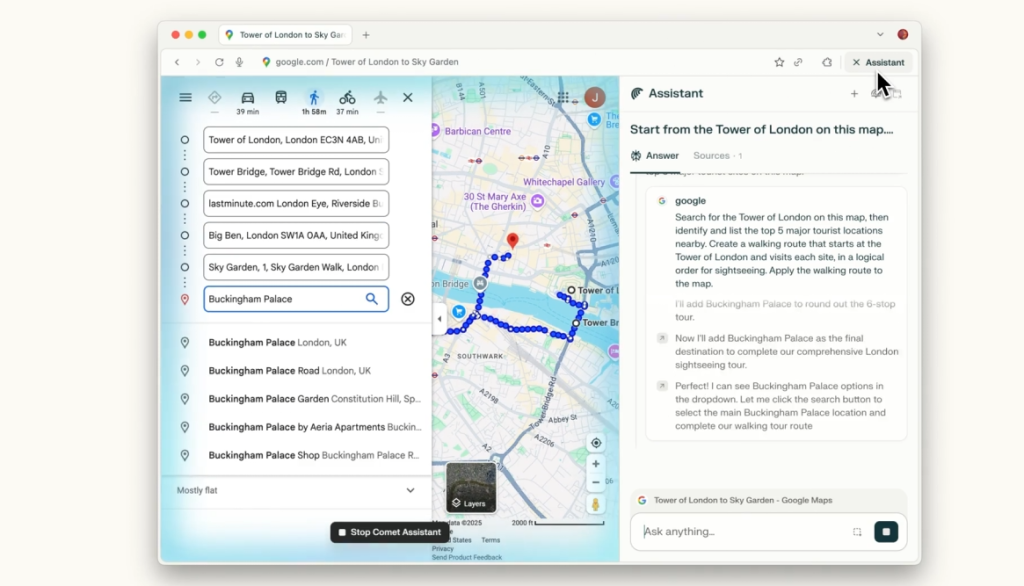Viewport: 1024px width, 586px height.
Task: Click the Sky Garden waypoint field
Action: pos(296,267)
